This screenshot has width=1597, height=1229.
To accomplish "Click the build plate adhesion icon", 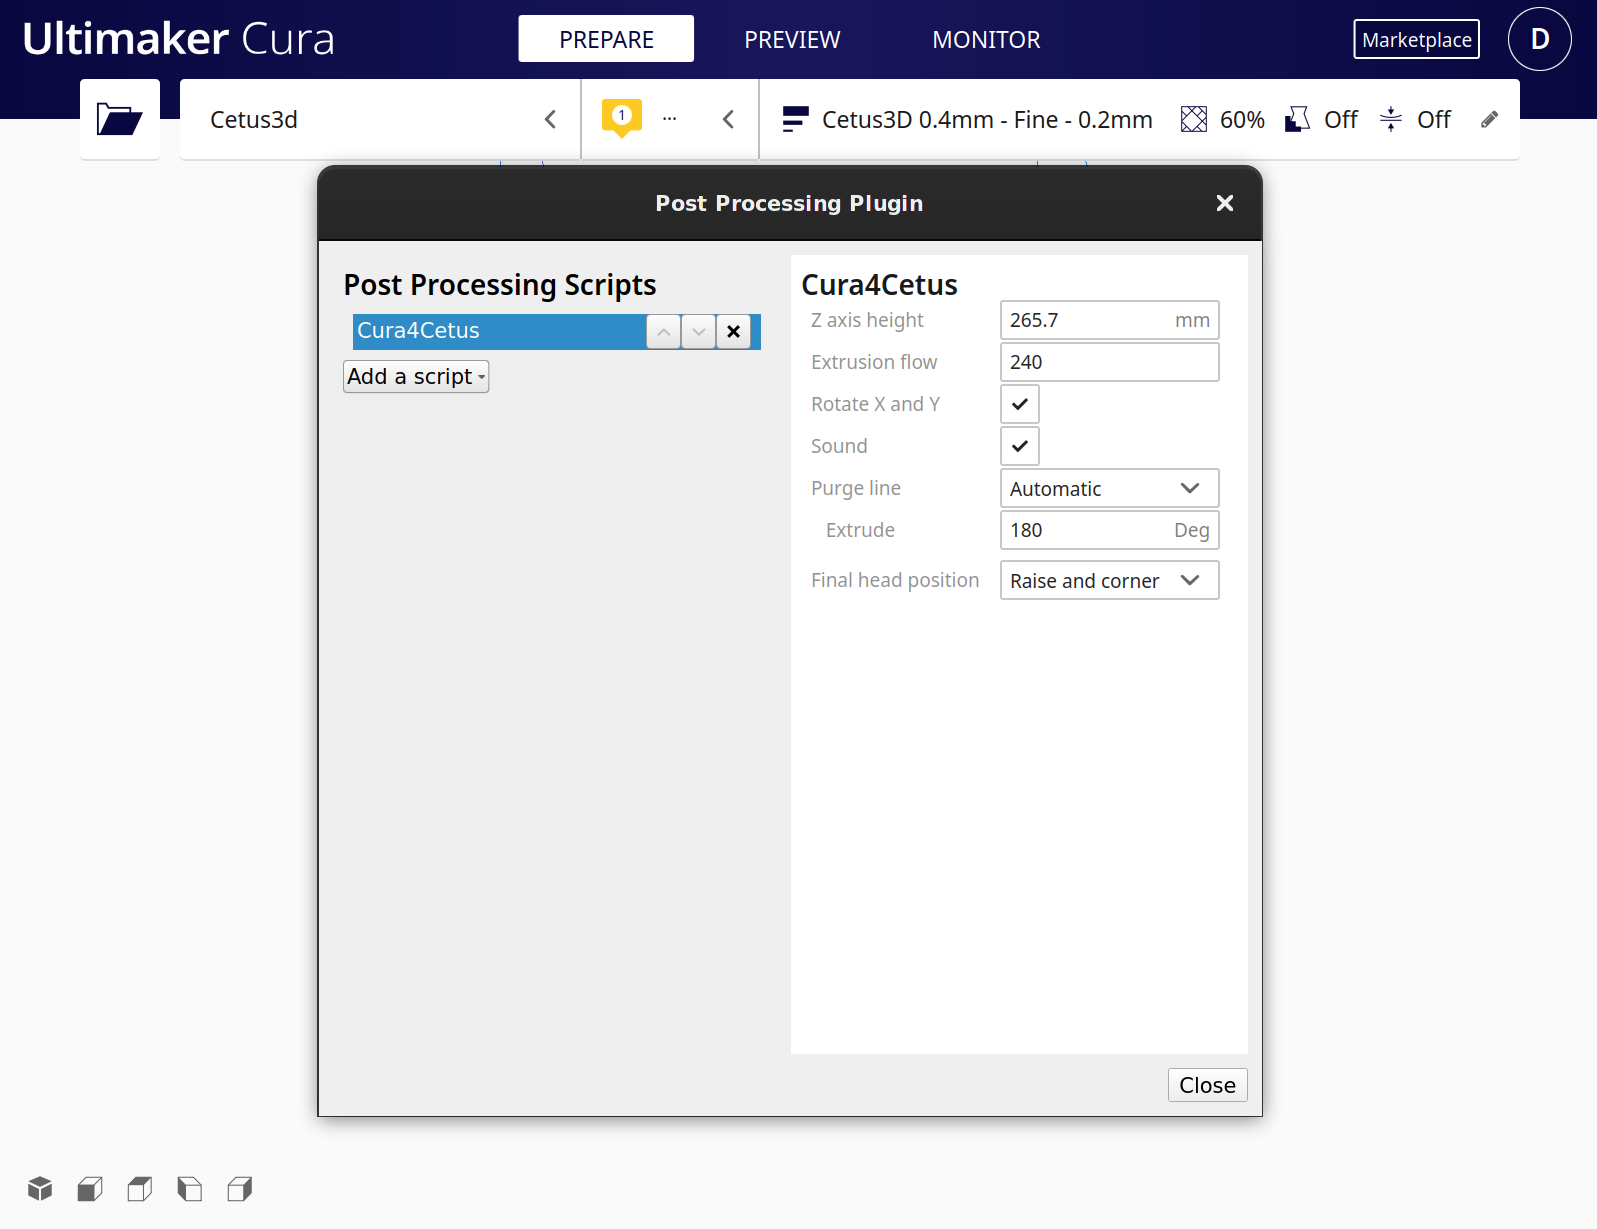I will 1391,120.
